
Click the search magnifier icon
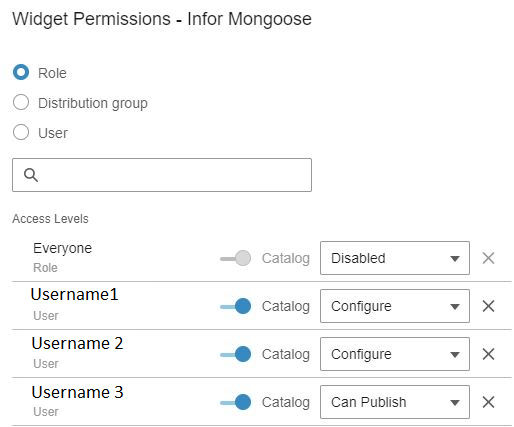tap(31, 175)
